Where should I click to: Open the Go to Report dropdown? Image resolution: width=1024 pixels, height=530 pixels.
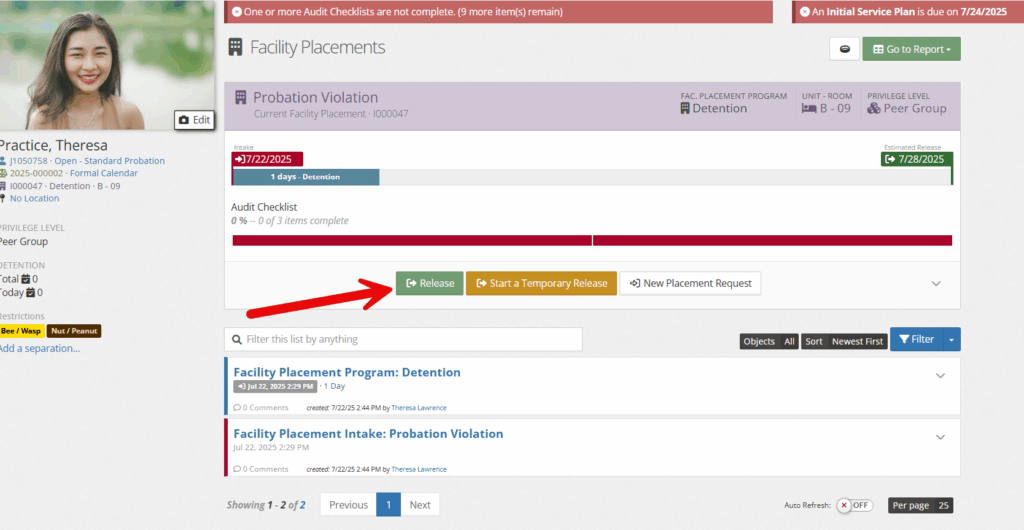pos(912,49)
